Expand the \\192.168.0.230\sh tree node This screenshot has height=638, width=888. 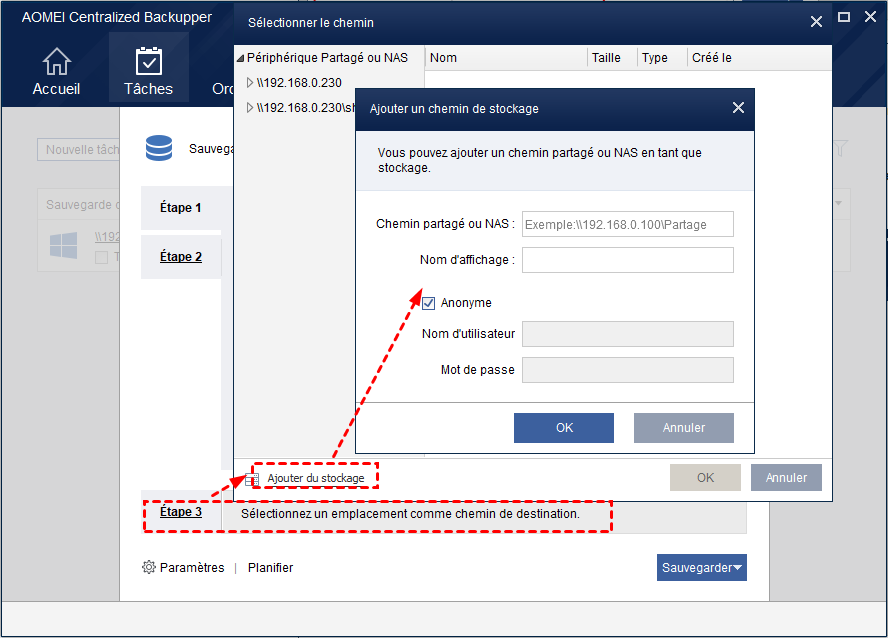pyautogui.click(x=250, y=108)
